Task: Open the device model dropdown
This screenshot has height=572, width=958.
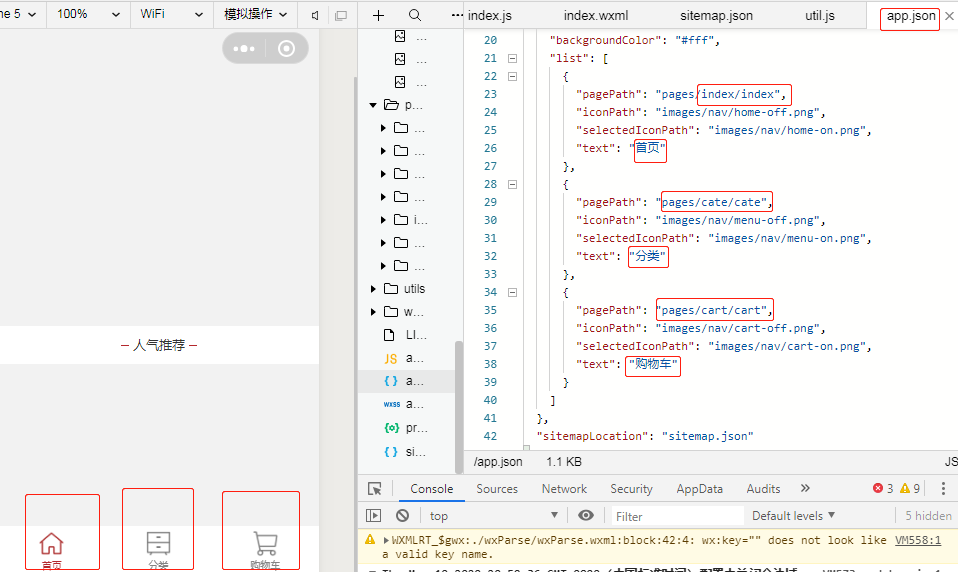Action: (20, 14)
